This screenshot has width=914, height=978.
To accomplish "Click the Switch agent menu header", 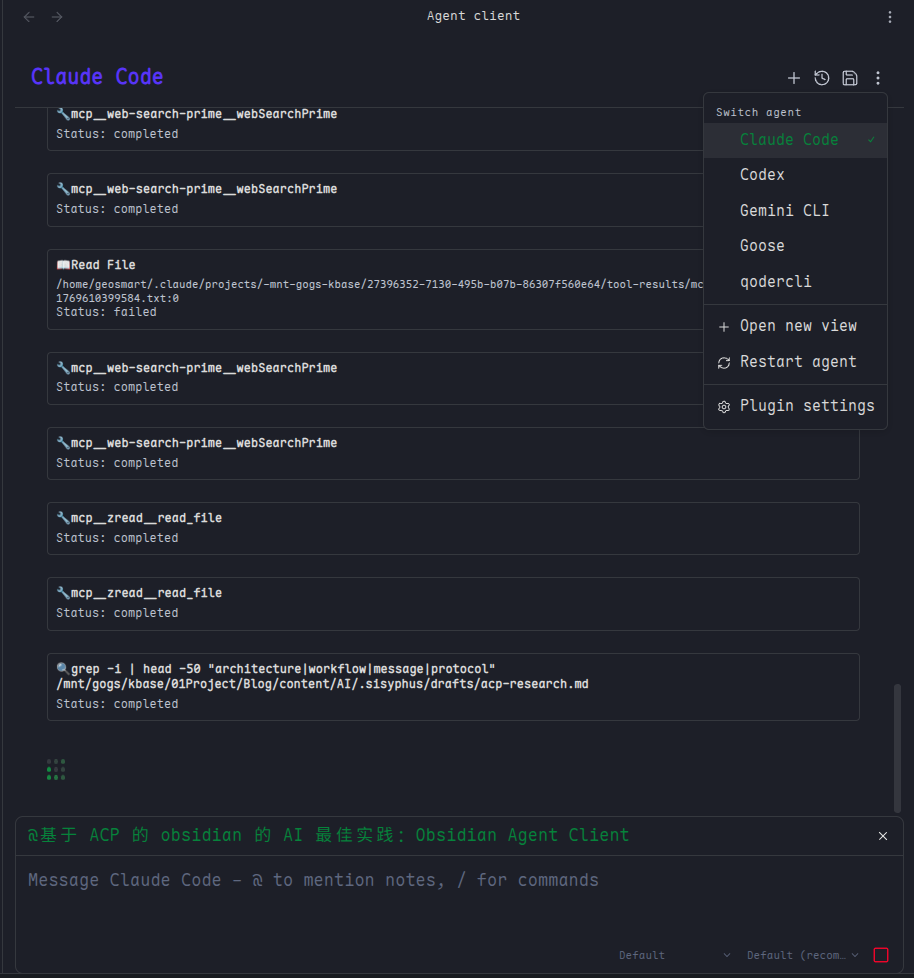I will tap(758, 112).
